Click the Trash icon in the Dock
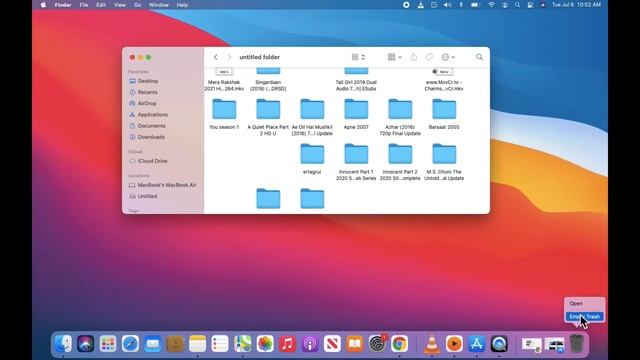 (576, 344)
